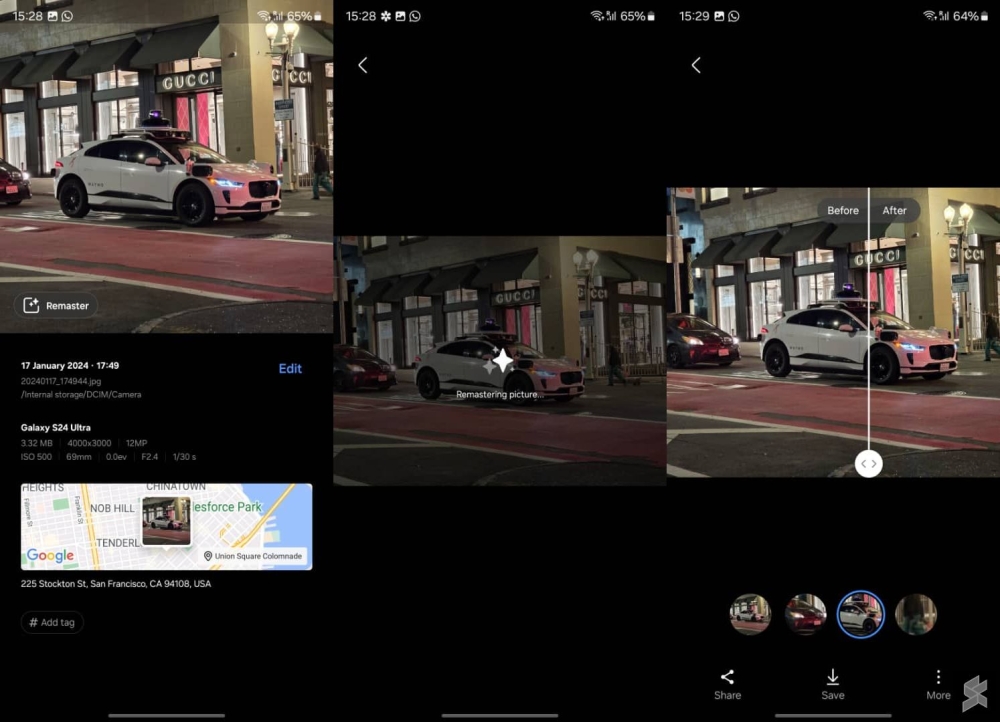This screenshot has width=1000, height=722.
Task: Tap the battery 64% indicator
Action: click(x=970, y=16)
